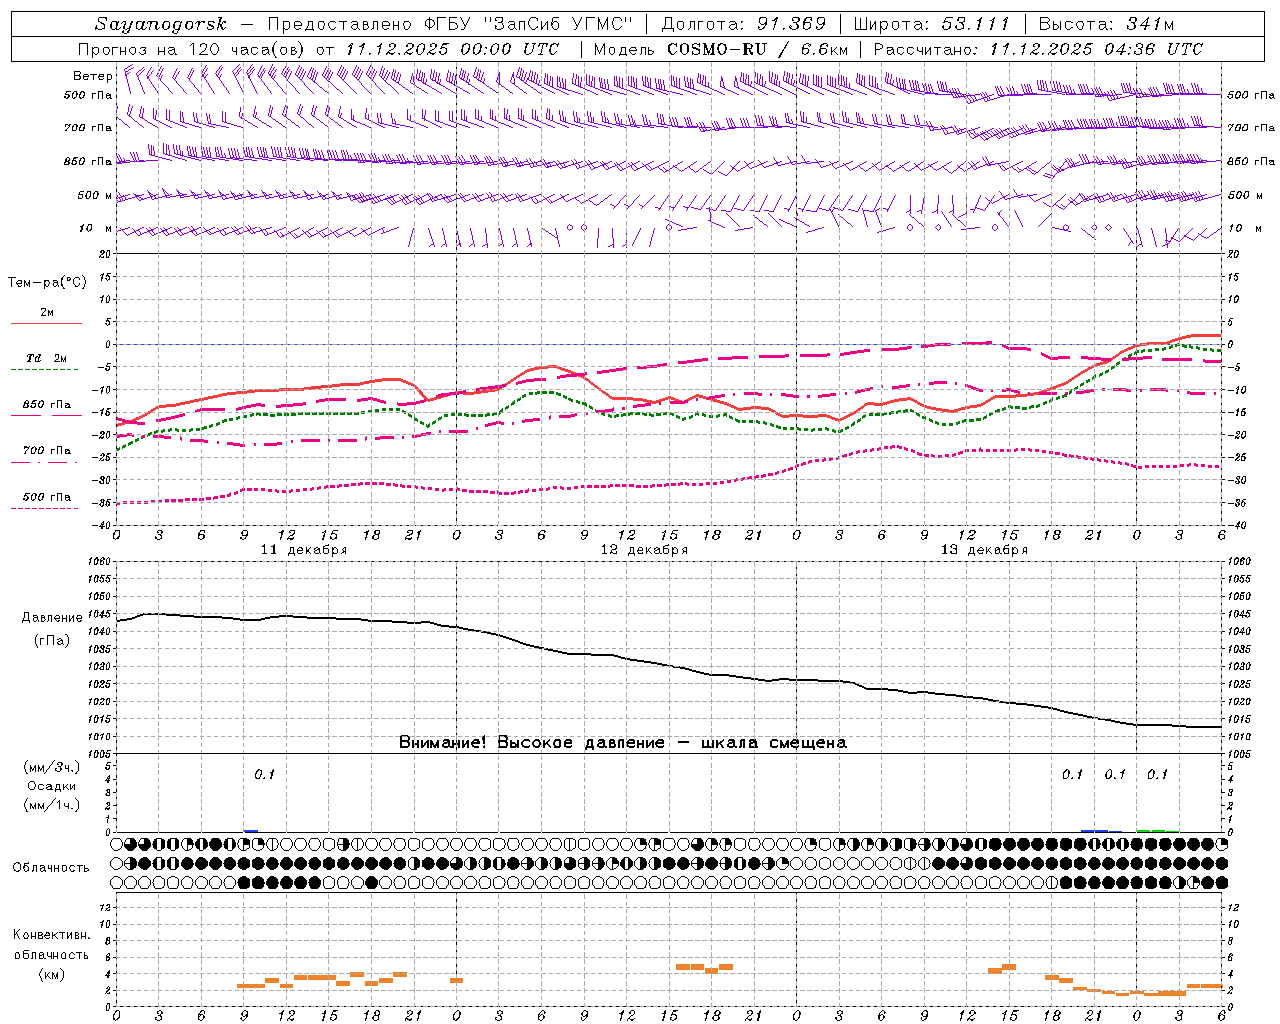Image resolution: width=1280 pixels, height=1024 pixels.
Task: Click the '(гПа)' unit under Давление
Action: point(52,641)
